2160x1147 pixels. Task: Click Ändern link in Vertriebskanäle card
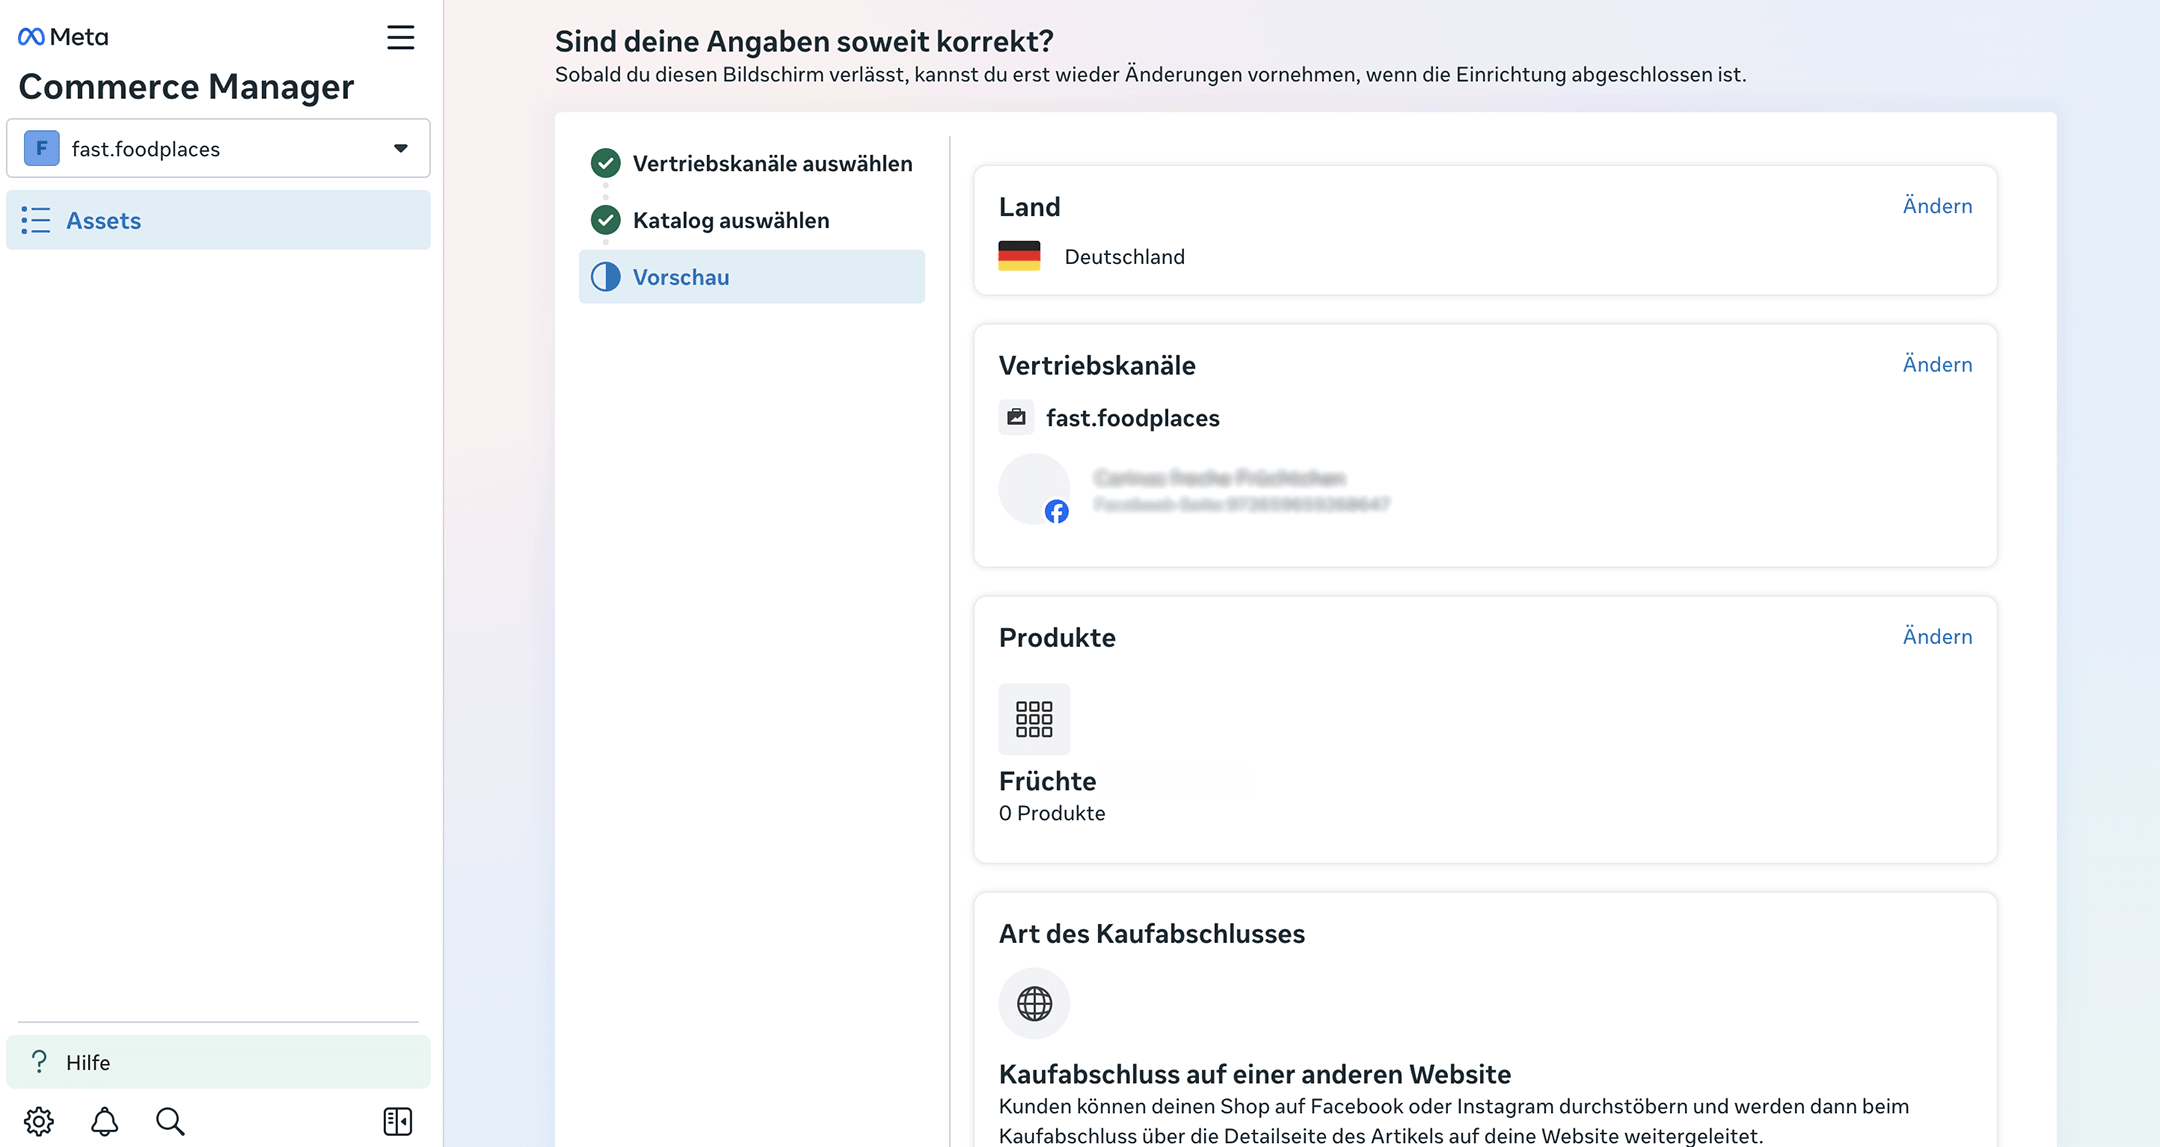click(x=1937, y=364)
